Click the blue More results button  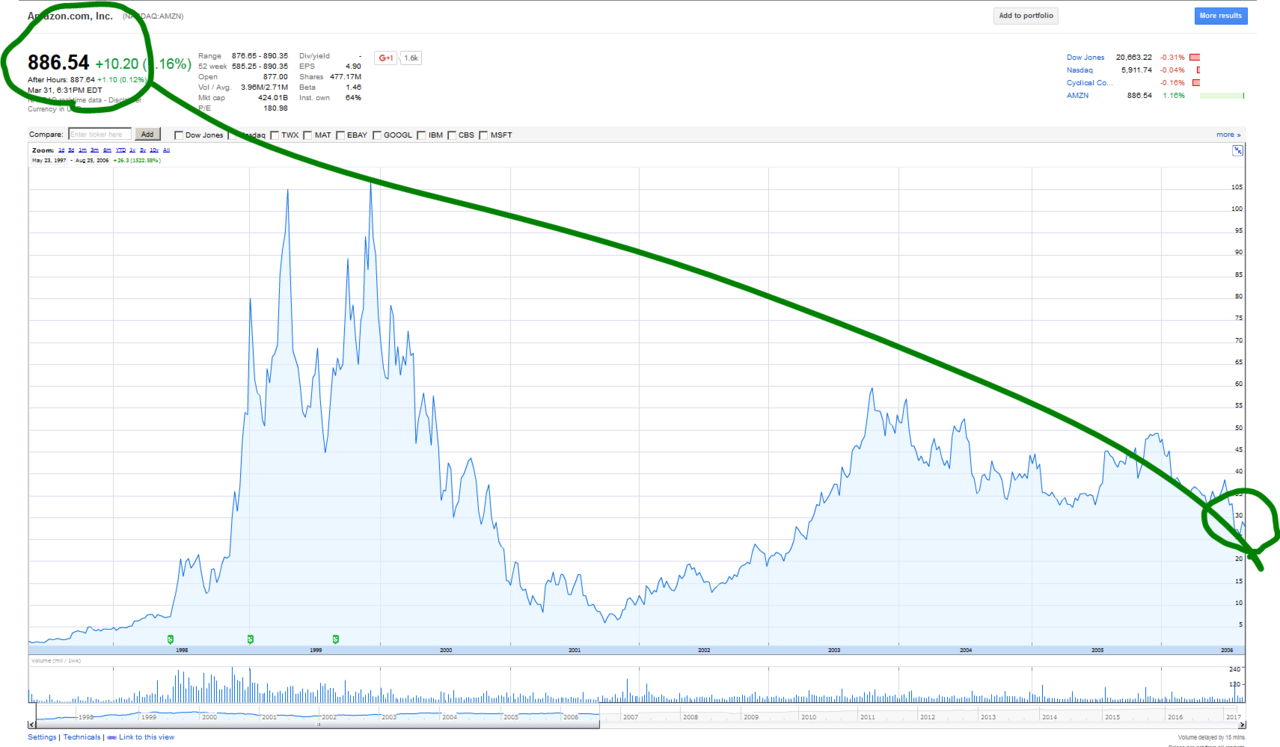(x=1221, y=16)
